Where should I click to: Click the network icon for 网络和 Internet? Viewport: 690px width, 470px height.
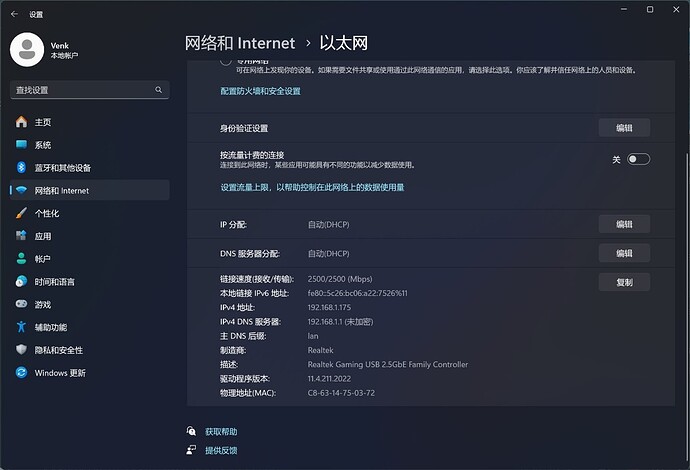pyautogui.click(x=21, y=190)
